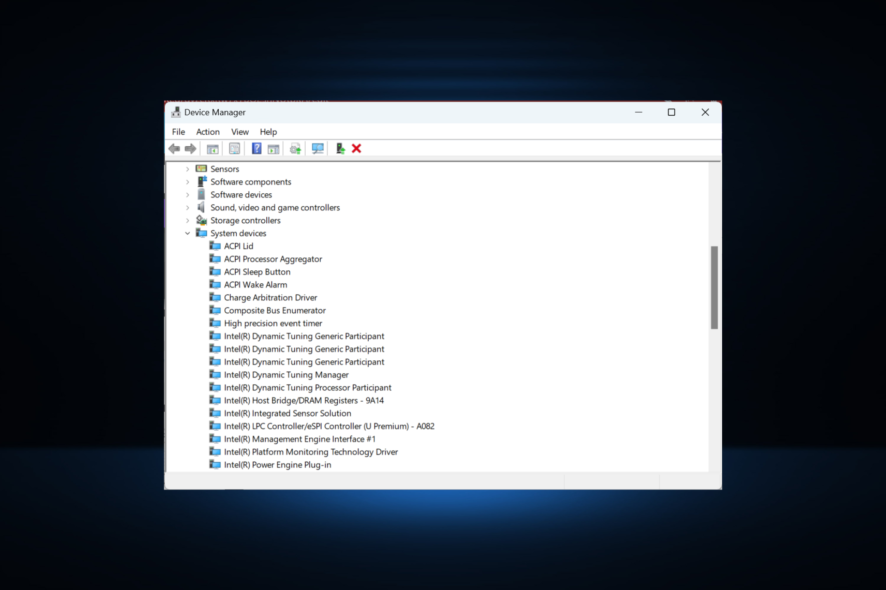Collapse the System devices category
Image resolution: width=886 pixels, height=590 pixels.
coord(188,233)
